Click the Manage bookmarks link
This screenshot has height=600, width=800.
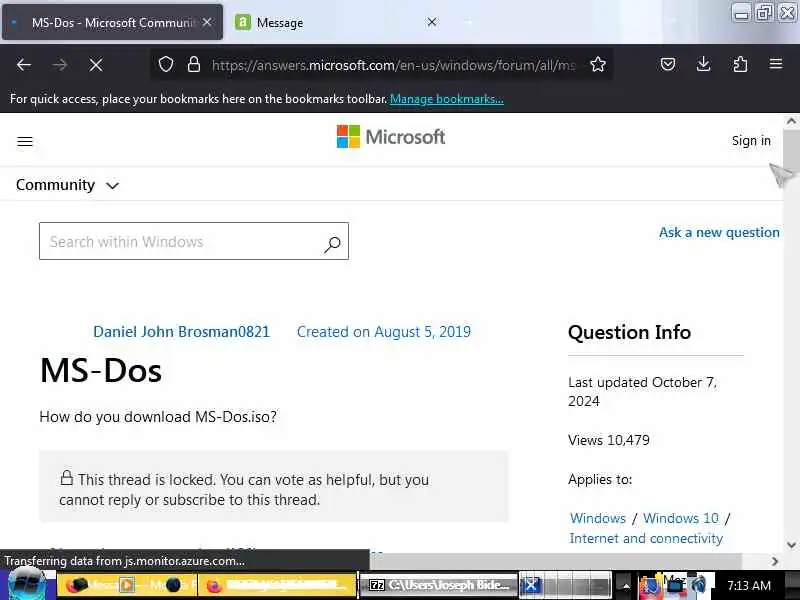446,99
